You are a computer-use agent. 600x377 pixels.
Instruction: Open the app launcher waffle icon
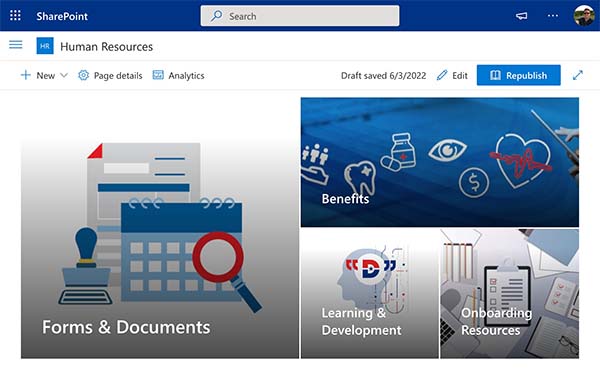click(15, 16)
